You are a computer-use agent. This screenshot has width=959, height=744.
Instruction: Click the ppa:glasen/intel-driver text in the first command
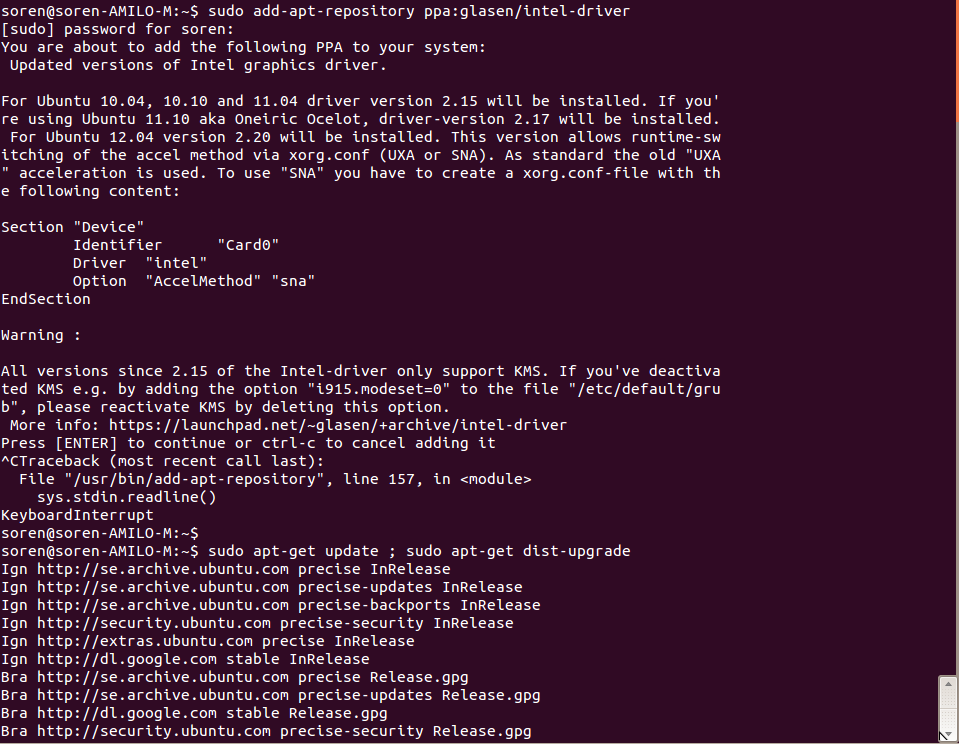(527, 11)
